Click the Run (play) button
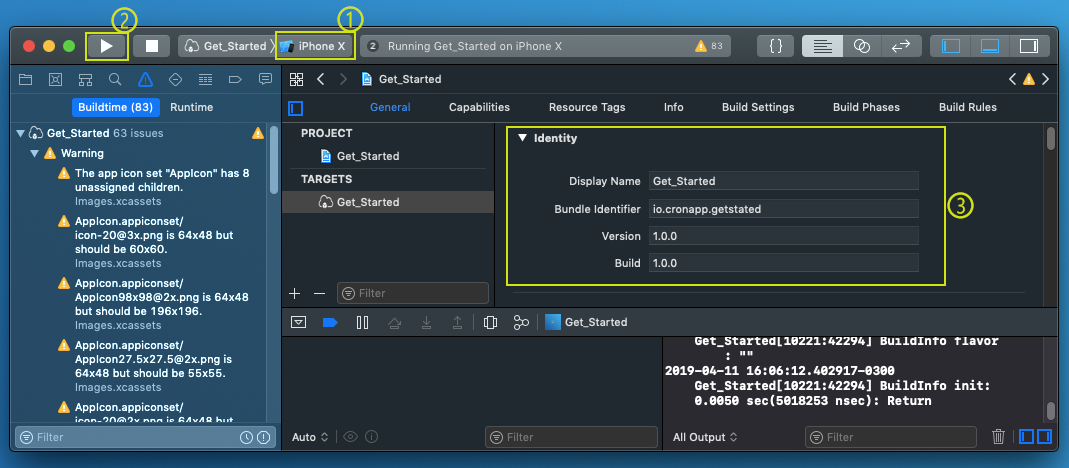 [107, 46]
